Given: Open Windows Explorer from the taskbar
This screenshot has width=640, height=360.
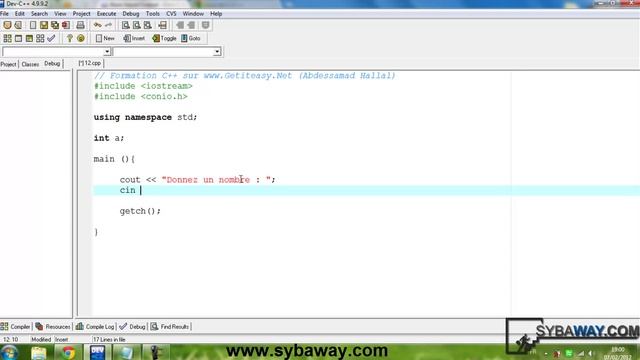Looking at the screenshot, I should [x=39, y=352].
